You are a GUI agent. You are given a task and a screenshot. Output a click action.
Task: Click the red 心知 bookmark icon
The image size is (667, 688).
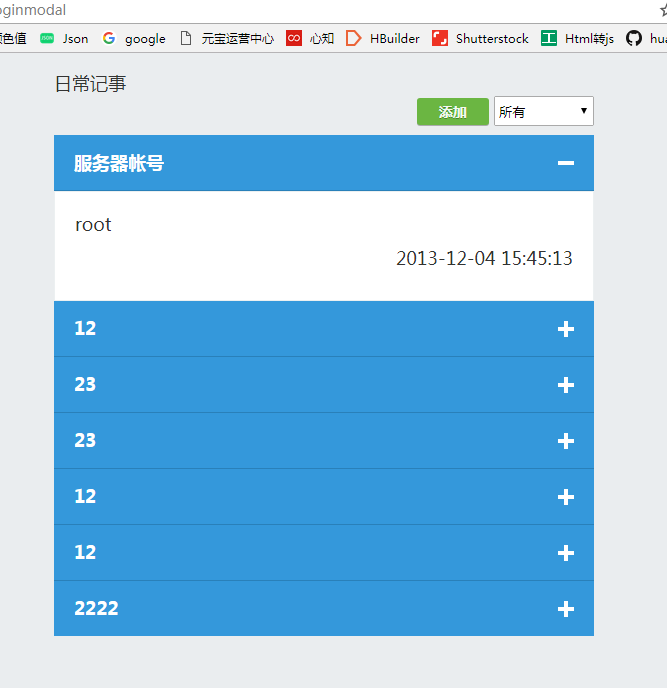[x=294, y=38]
